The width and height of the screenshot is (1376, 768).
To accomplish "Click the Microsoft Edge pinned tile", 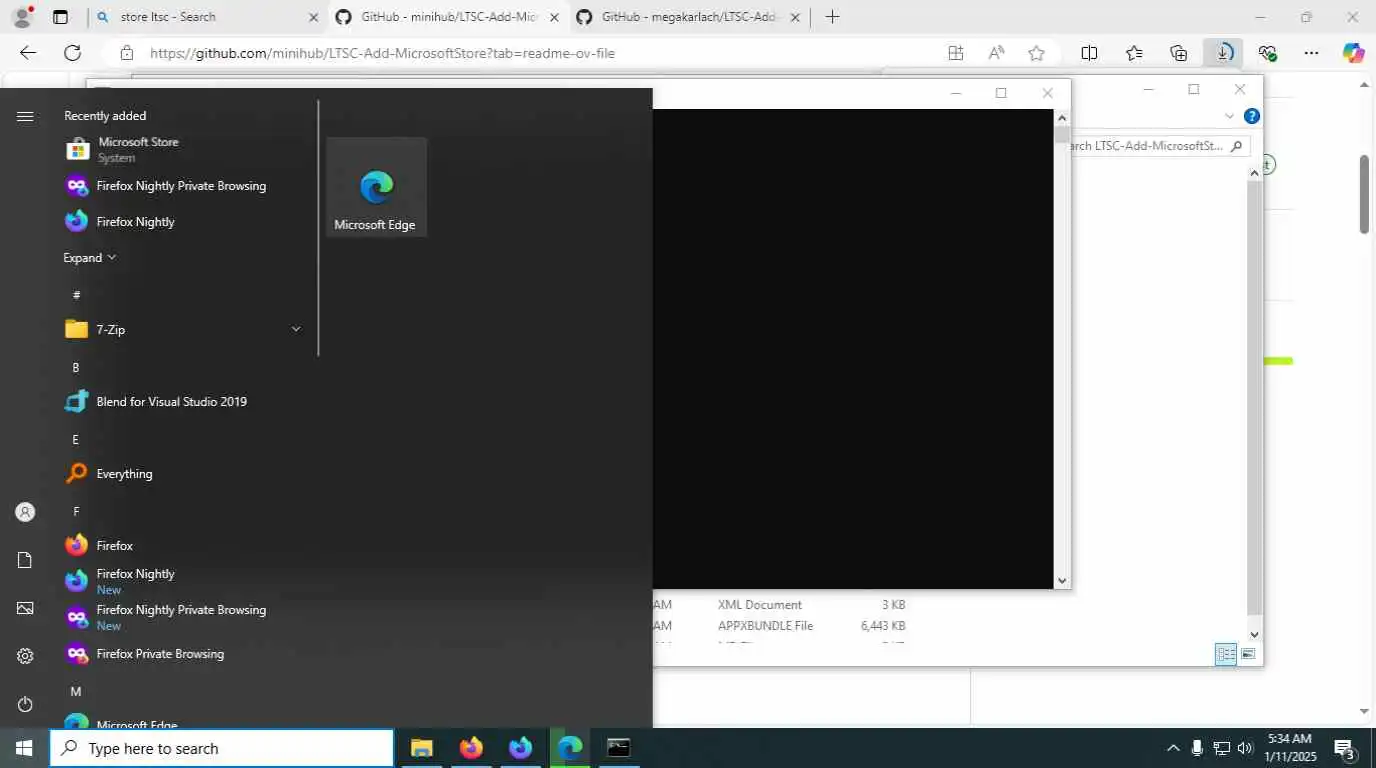I will point(376,187).
